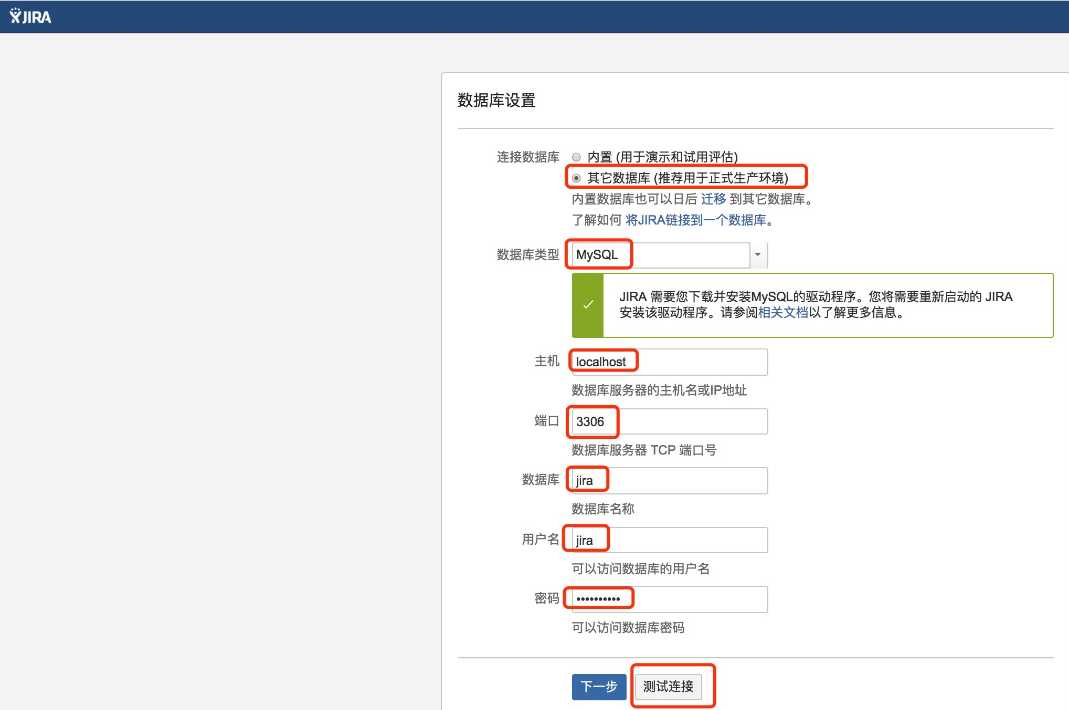Image resolution: width=1069 pixels, height=710 pixels.
Task: Open the 相关文档 documentation link
Action: coord(783,312)
